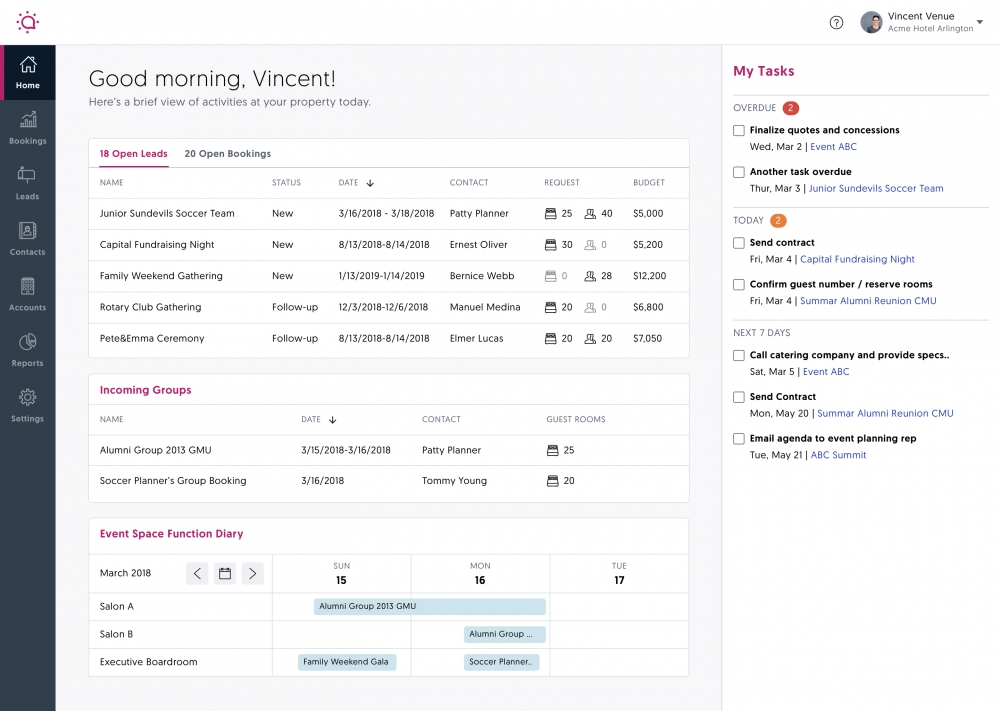
Task: Open the Bookings section from the sidebar
Action: [x=27, y=127]
